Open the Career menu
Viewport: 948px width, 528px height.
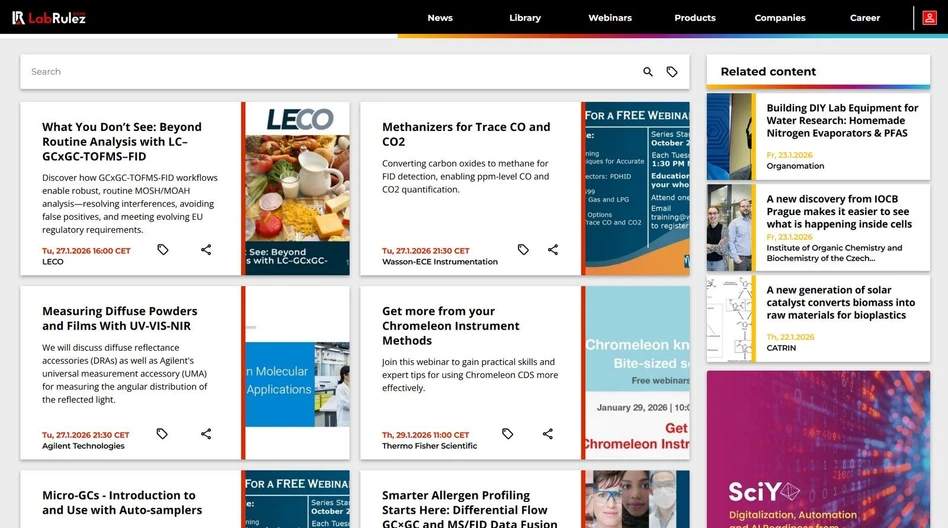click(865, 18)
